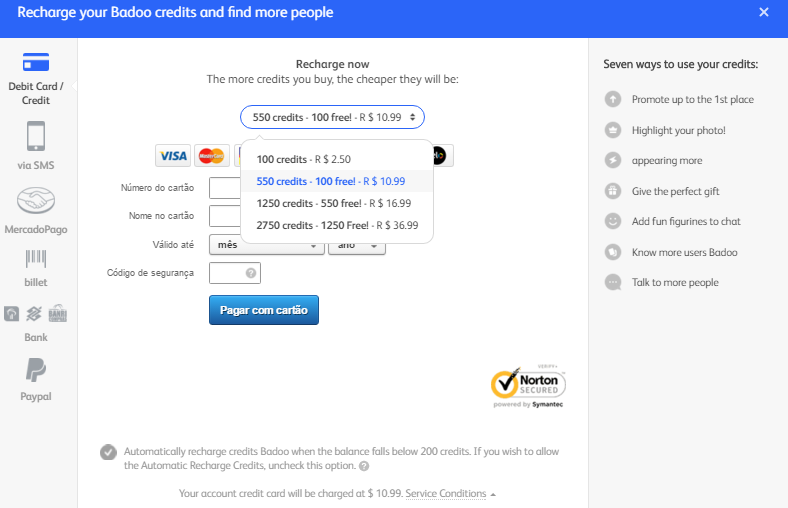Click 'appearing more' text

click(667, 161)
